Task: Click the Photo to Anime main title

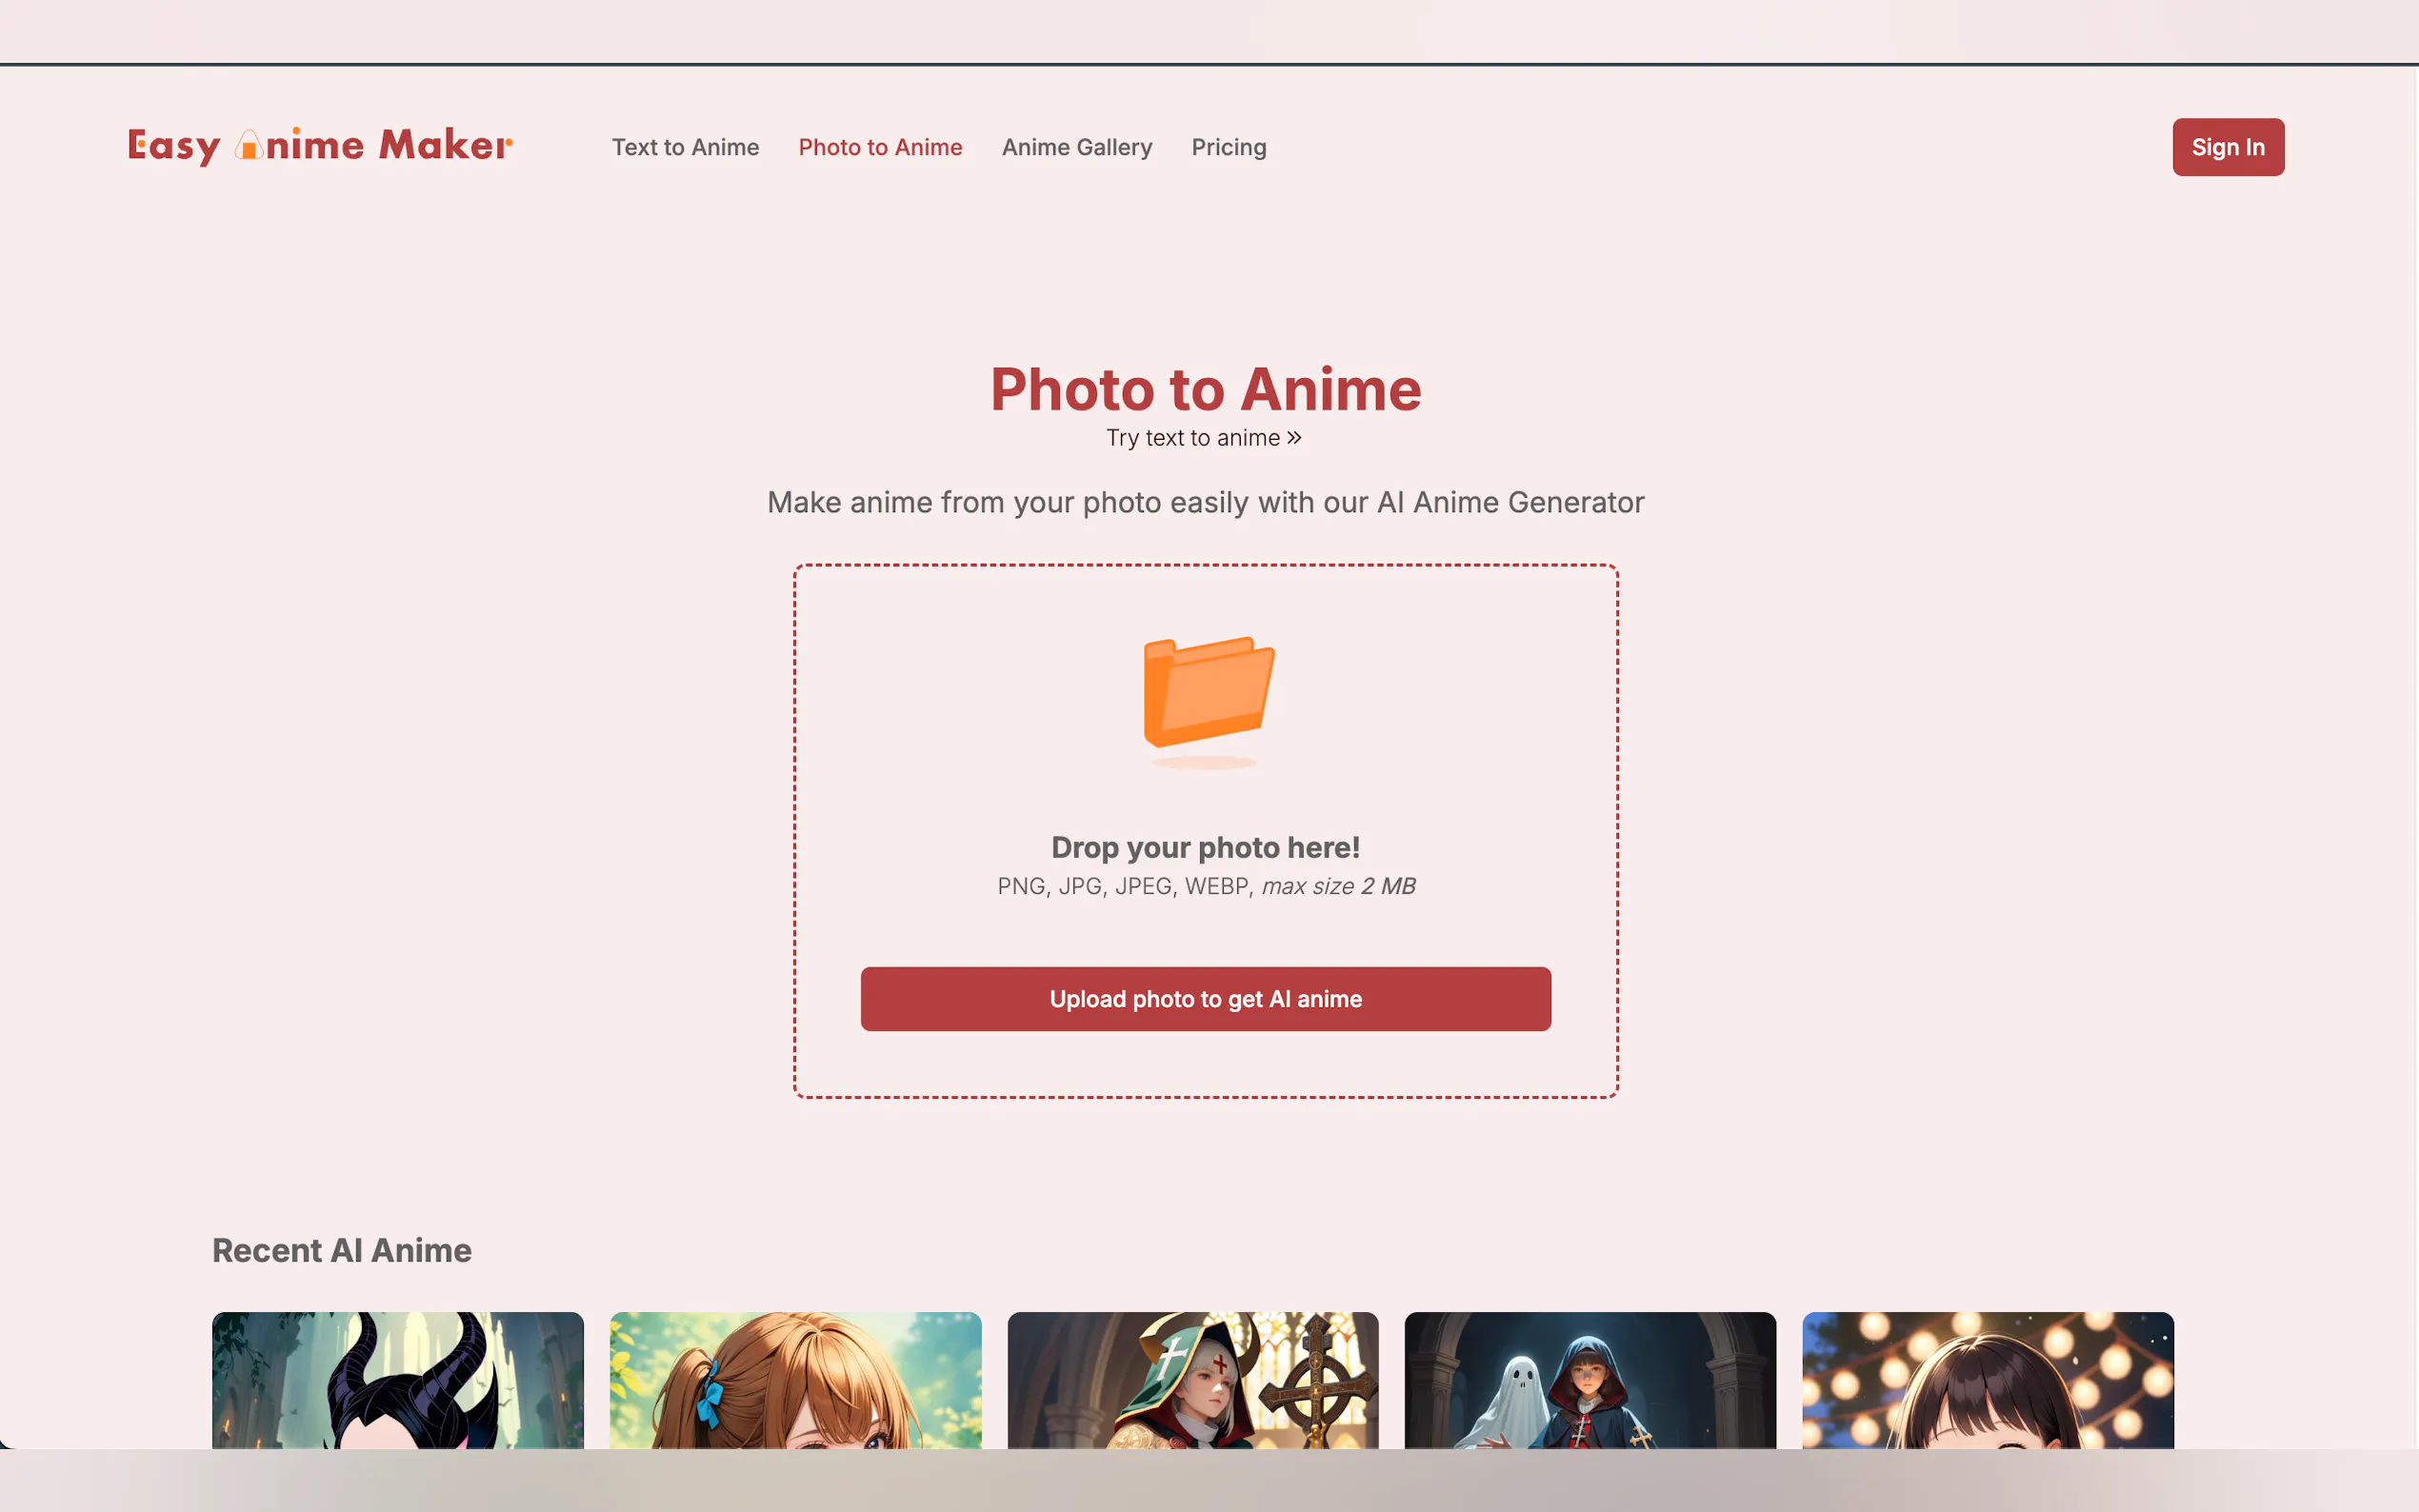Action: coord(1205,389)
